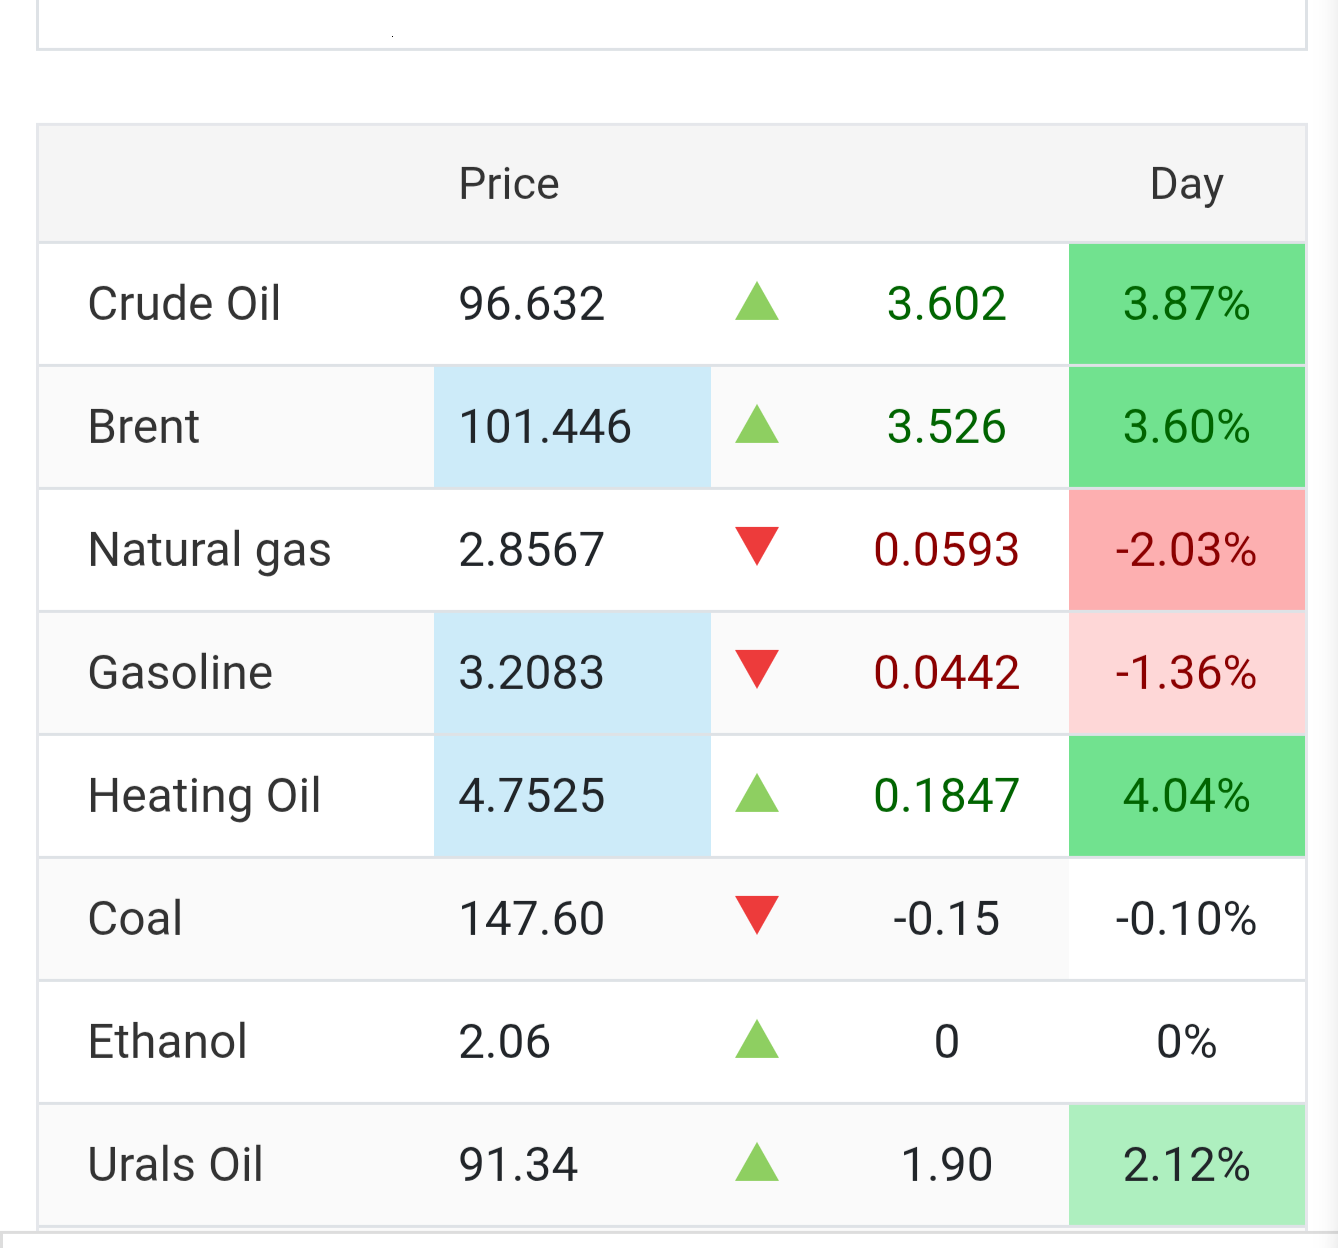Click the green up arrow for Ethanol
The image size is (1338, 1248).
(757, 1040)
